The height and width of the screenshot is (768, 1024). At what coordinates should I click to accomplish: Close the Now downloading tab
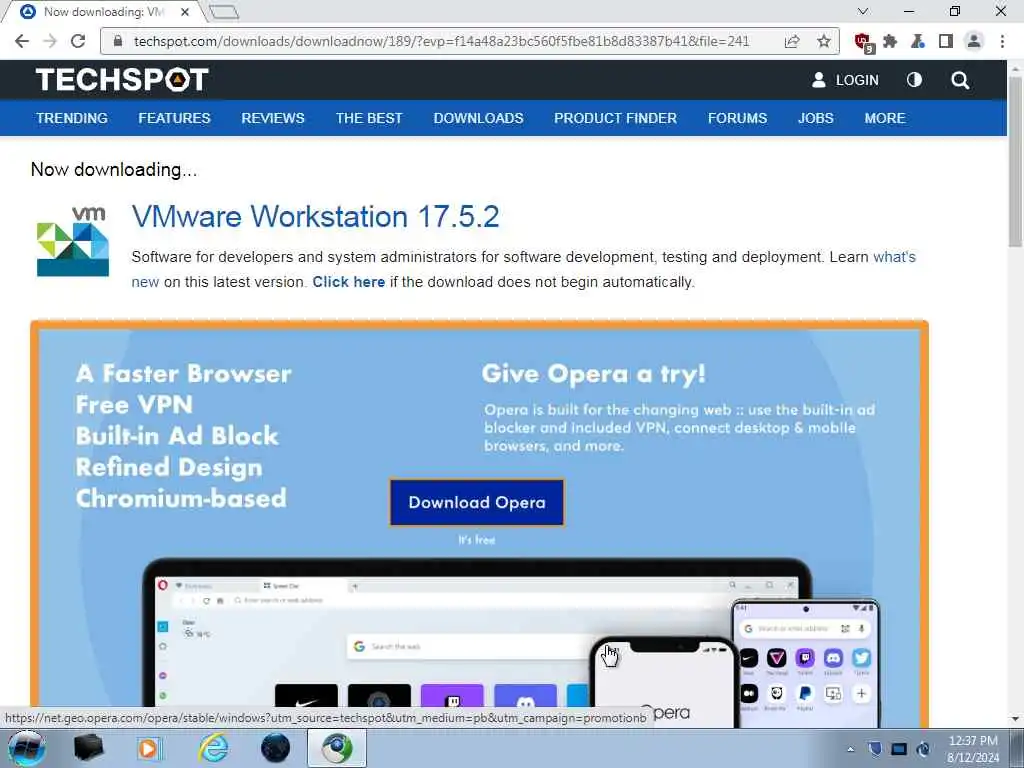pyautogui.click(x=185, y=12)
